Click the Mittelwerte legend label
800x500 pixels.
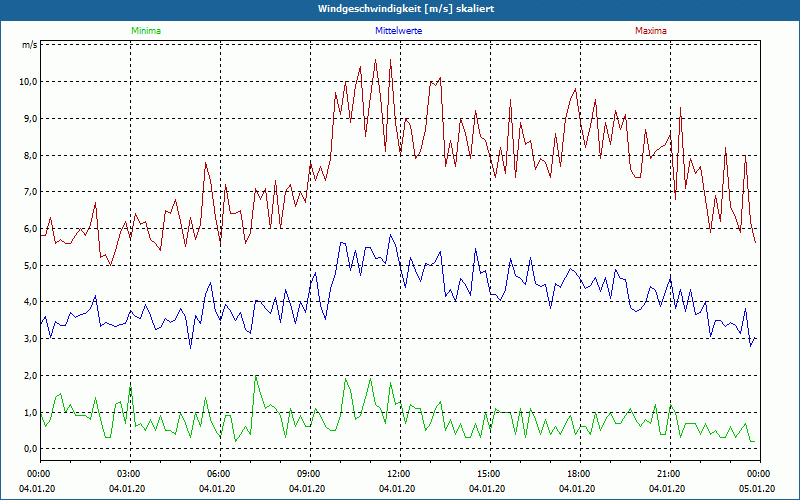398,31
